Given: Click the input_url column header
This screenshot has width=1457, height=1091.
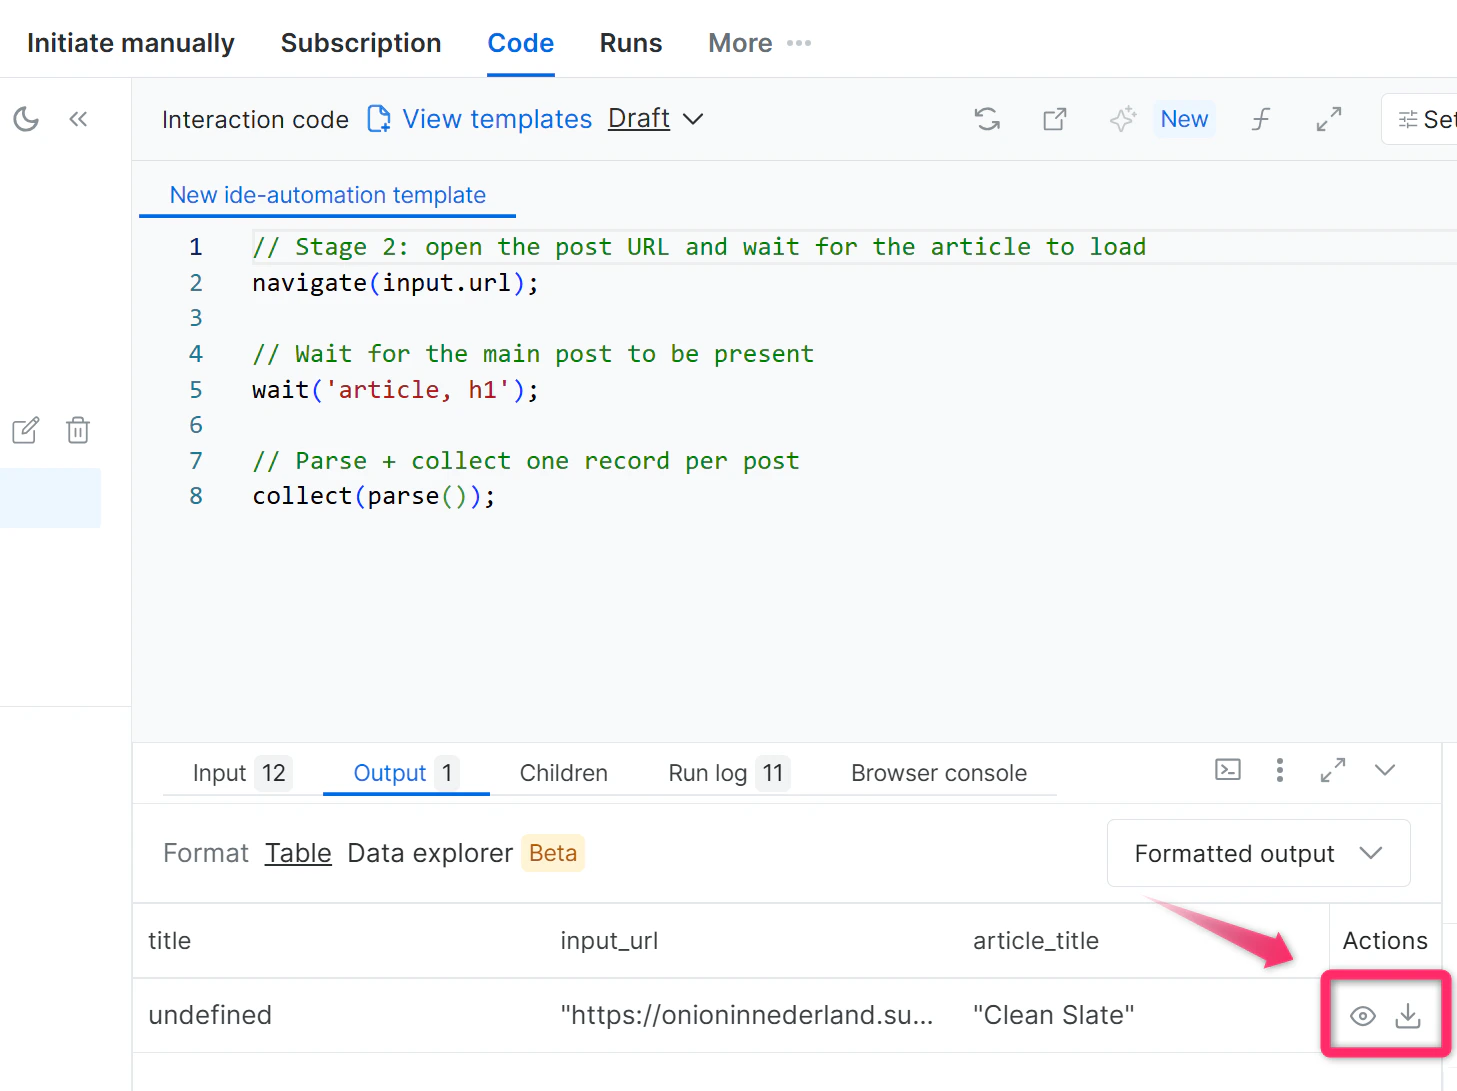Looking at the screenshot, I should (x=609, y=941).
